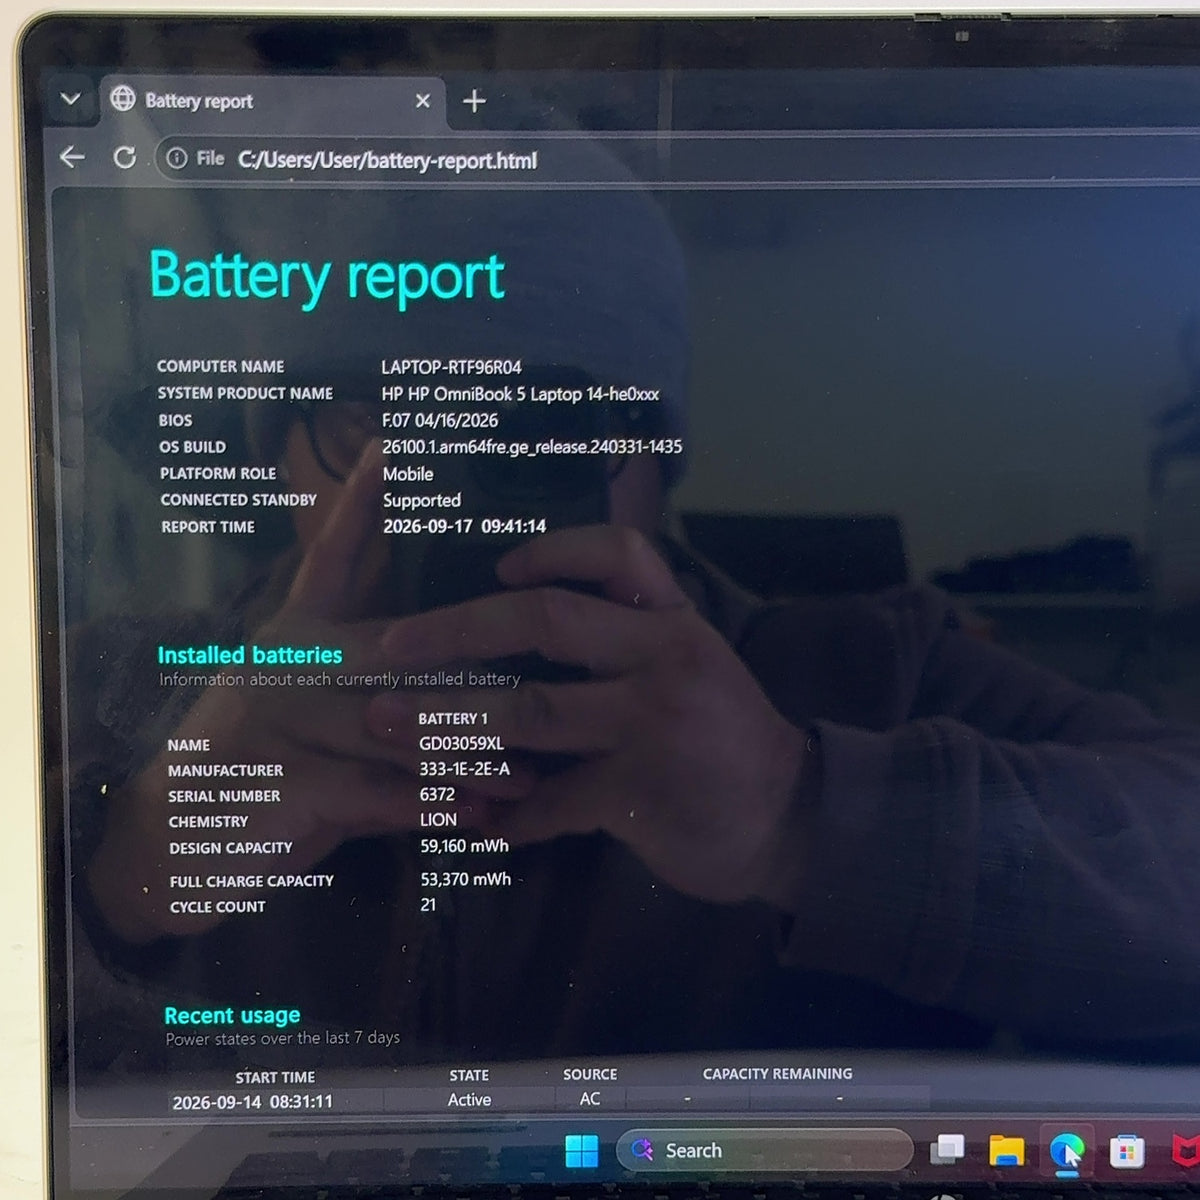Screen dimensions: 1200x1200
Task: Click the COMPUTER NAME label
Action: (221, 367)
